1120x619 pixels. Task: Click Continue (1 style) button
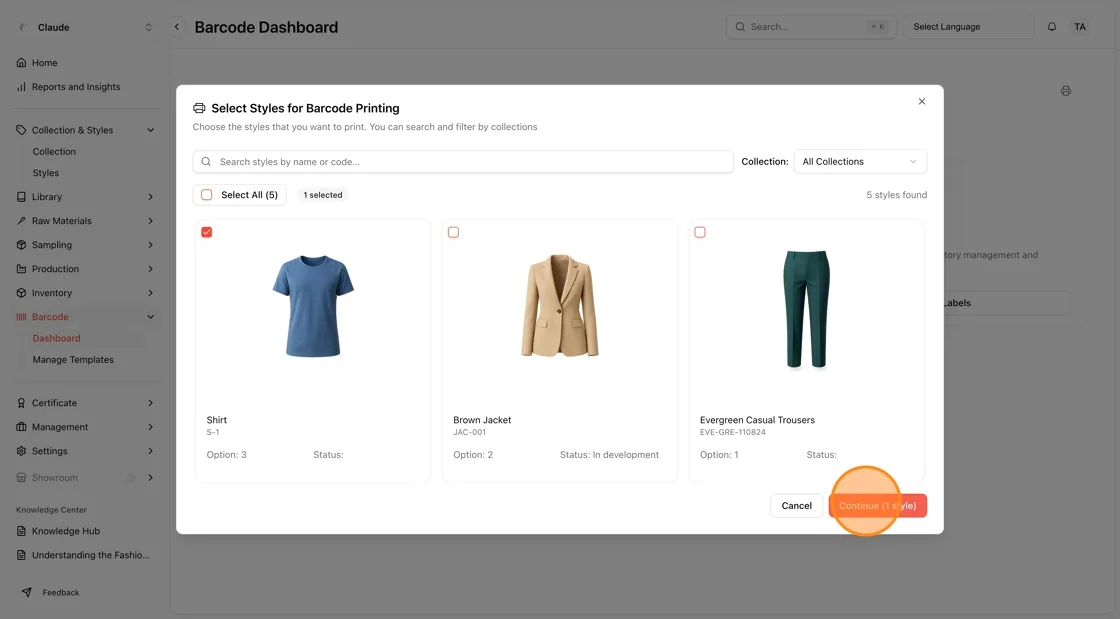point(878,505)
